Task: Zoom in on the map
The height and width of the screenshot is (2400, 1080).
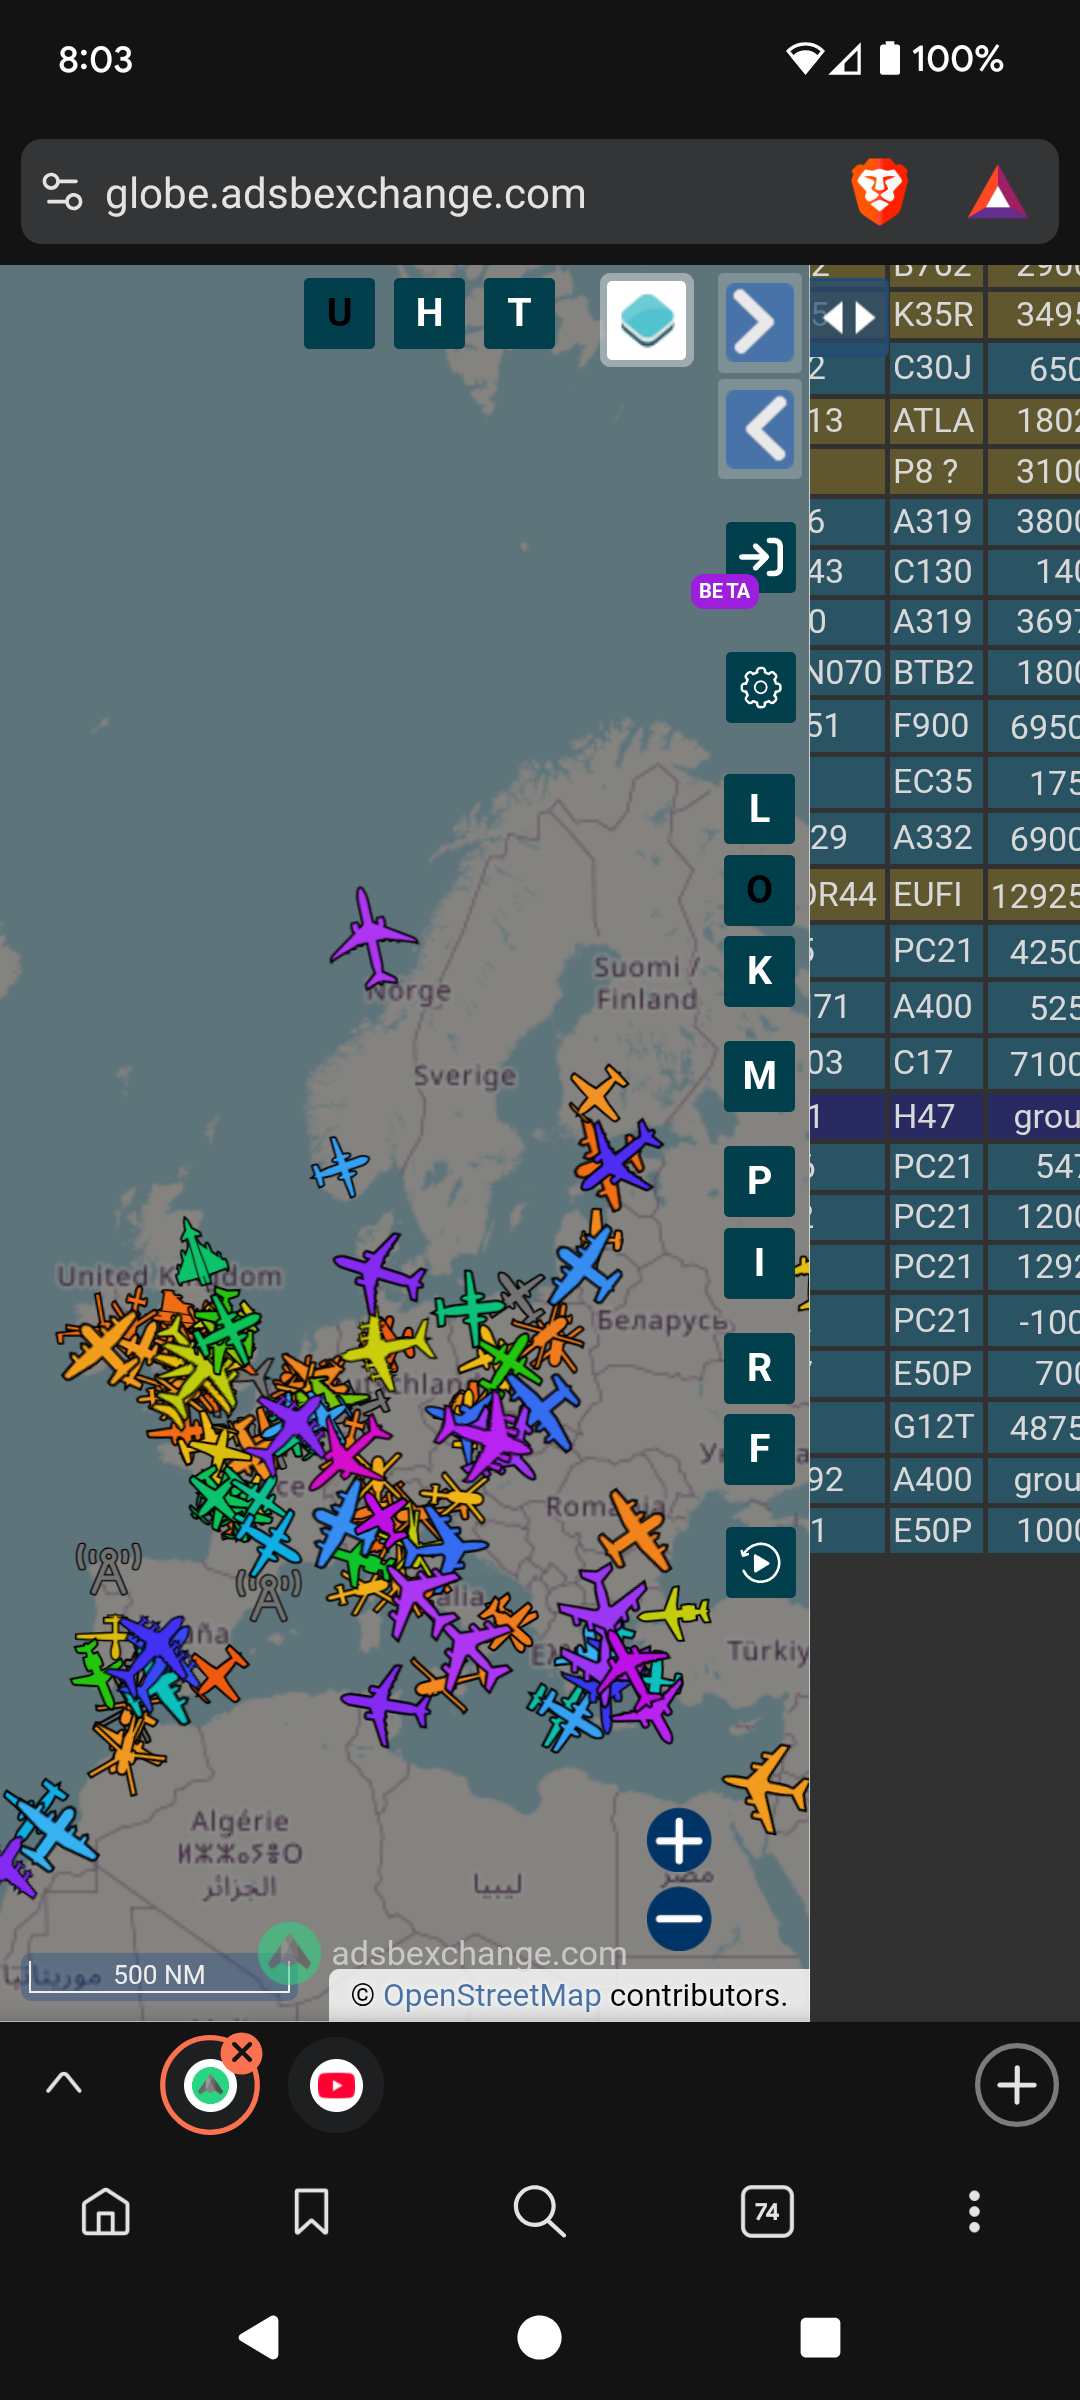Action: (679, 1840)
